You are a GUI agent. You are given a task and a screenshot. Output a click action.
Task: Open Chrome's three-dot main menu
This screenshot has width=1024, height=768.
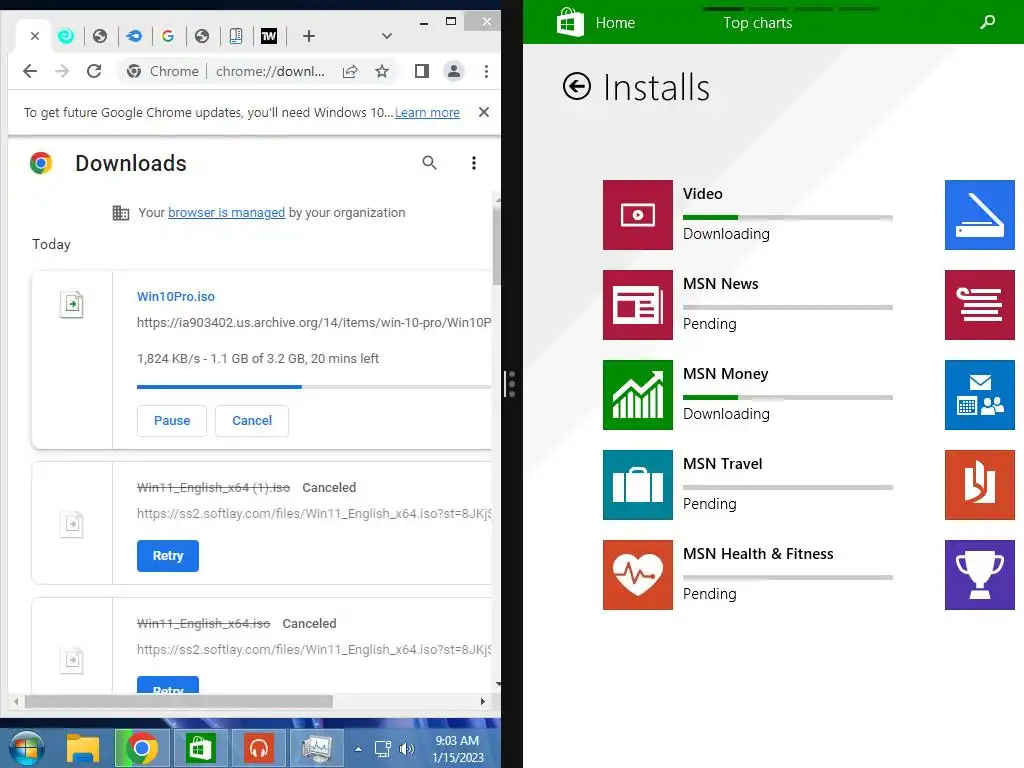pos(486,71)
